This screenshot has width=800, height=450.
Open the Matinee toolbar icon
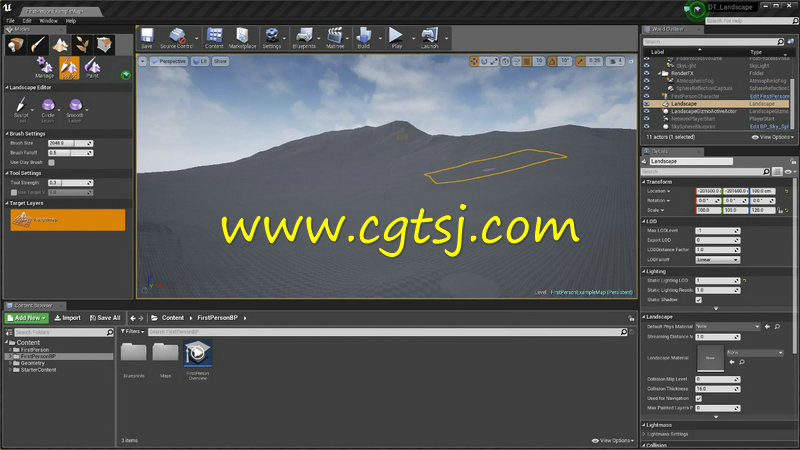tap(335, 38)
